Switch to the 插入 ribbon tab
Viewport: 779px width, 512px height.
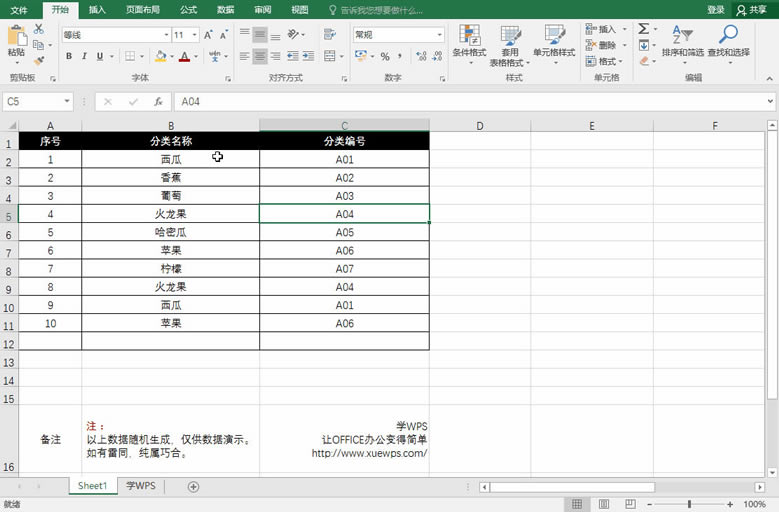(97, 10)
